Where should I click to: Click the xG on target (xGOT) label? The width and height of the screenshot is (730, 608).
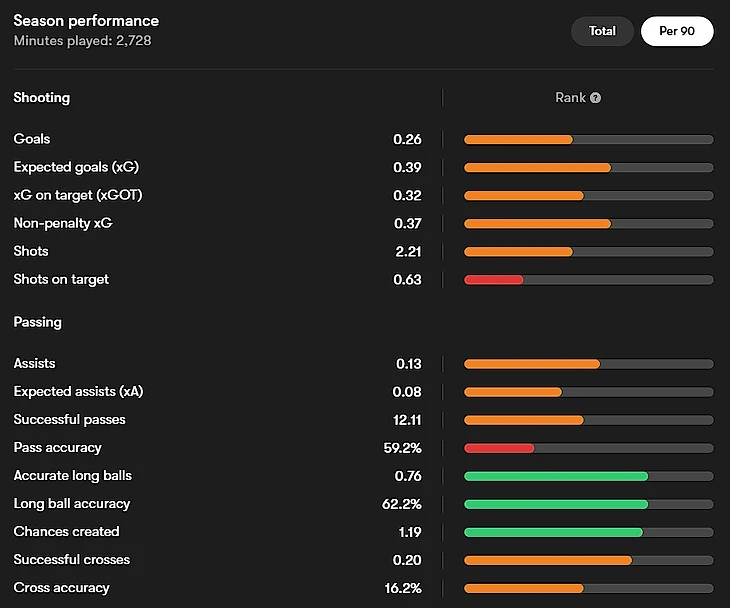78,195
